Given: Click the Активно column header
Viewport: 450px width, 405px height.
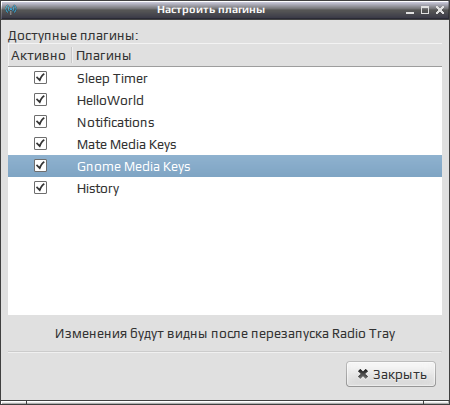Looking at the screenshot, I should (x=40, y=55).
